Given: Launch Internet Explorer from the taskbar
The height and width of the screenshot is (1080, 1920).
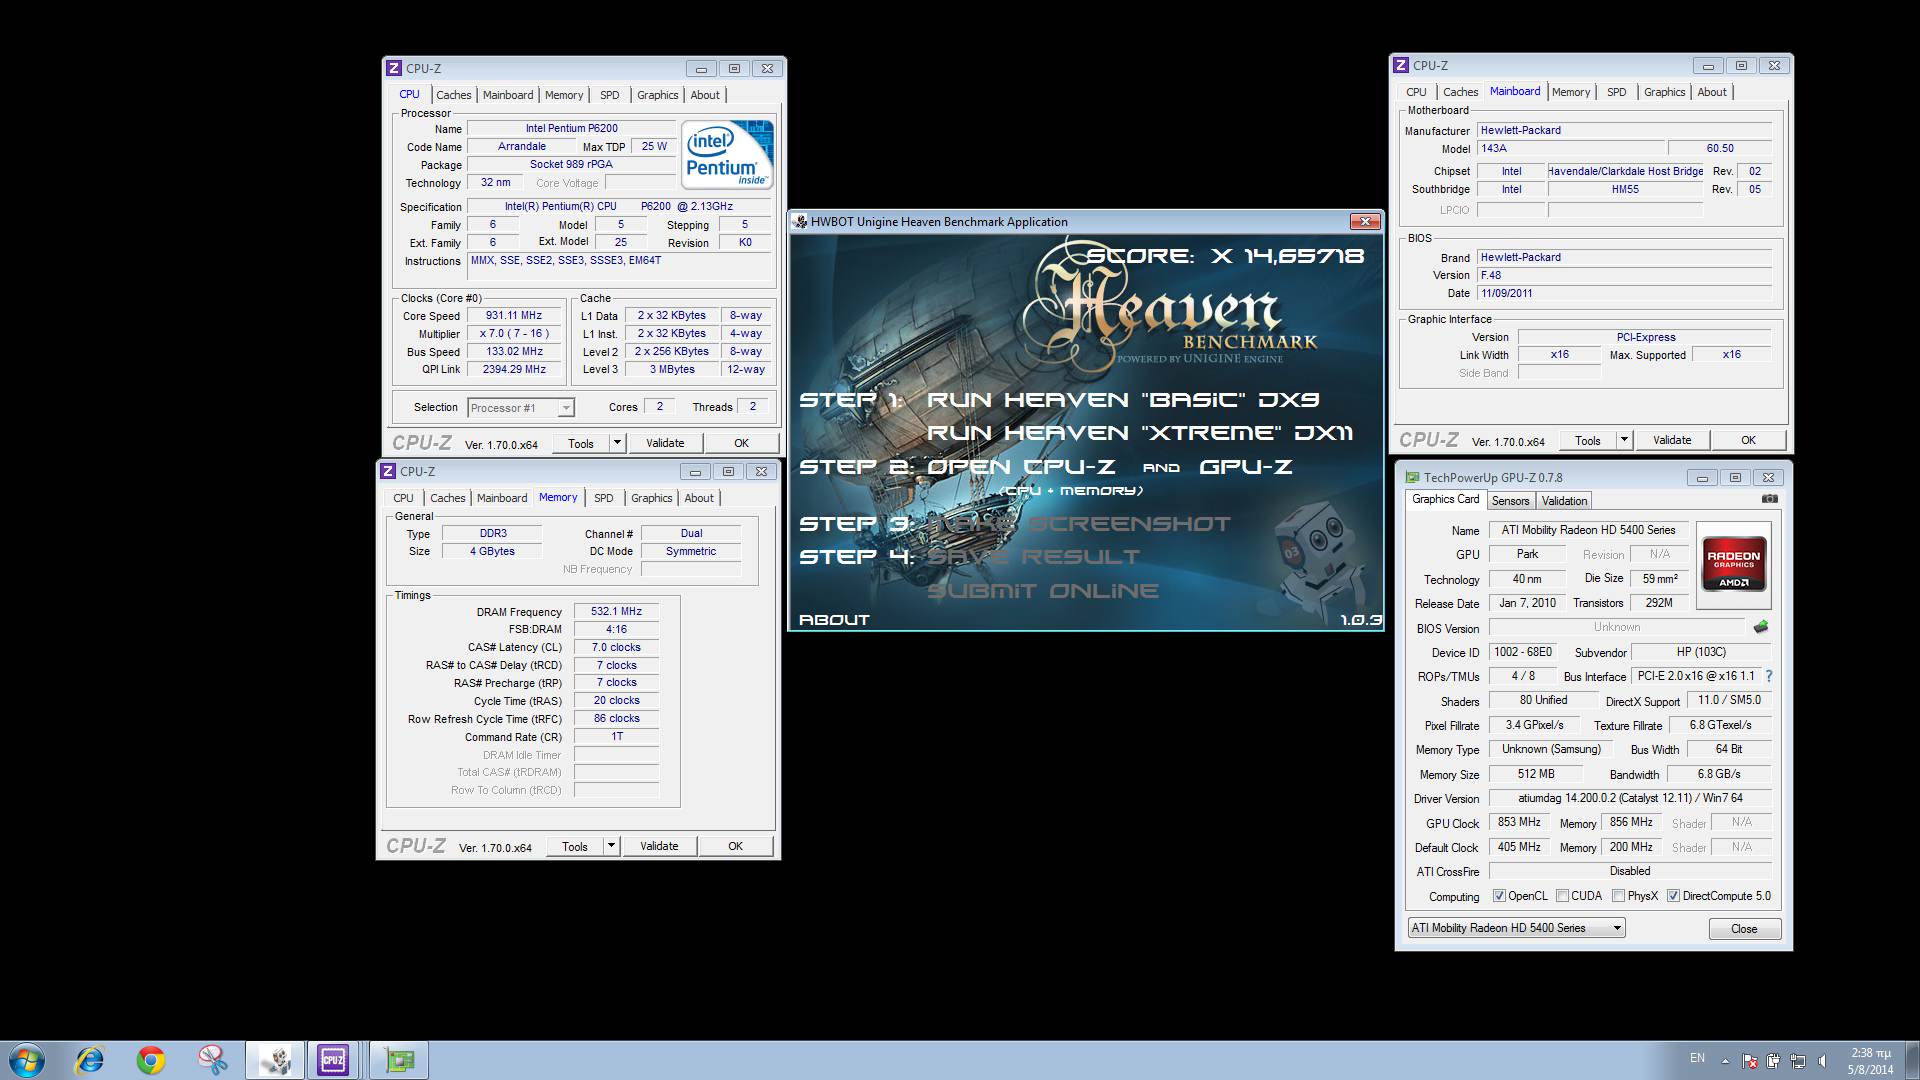Looking at the screenshot, I should click(x=90, y=1060).
